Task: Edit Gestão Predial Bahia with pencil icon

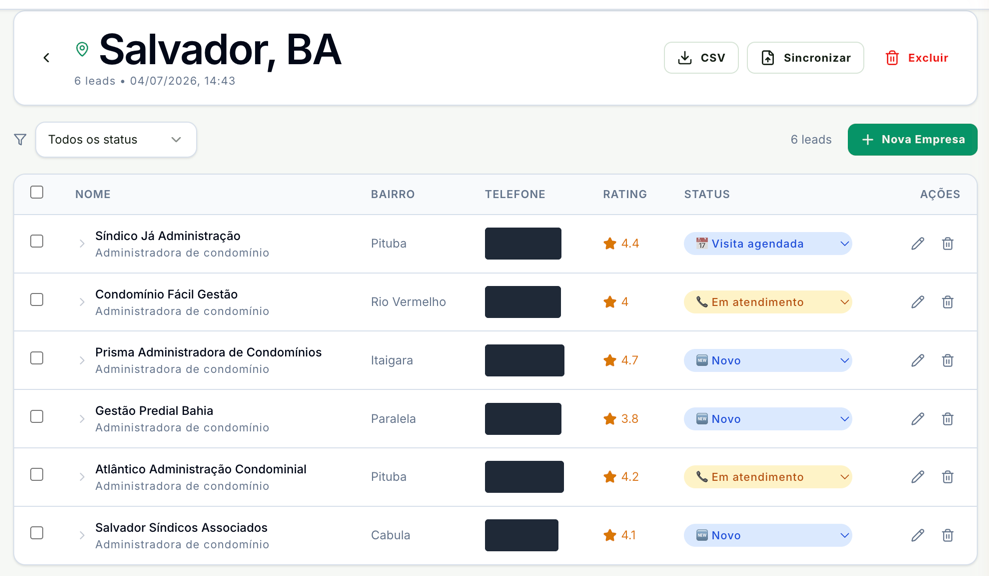Action: tap(918, 419)
